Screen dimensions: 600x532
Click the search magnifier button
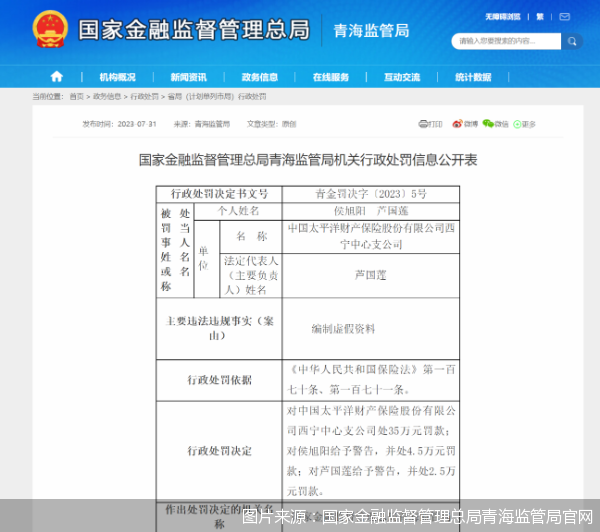click(572, 41)
